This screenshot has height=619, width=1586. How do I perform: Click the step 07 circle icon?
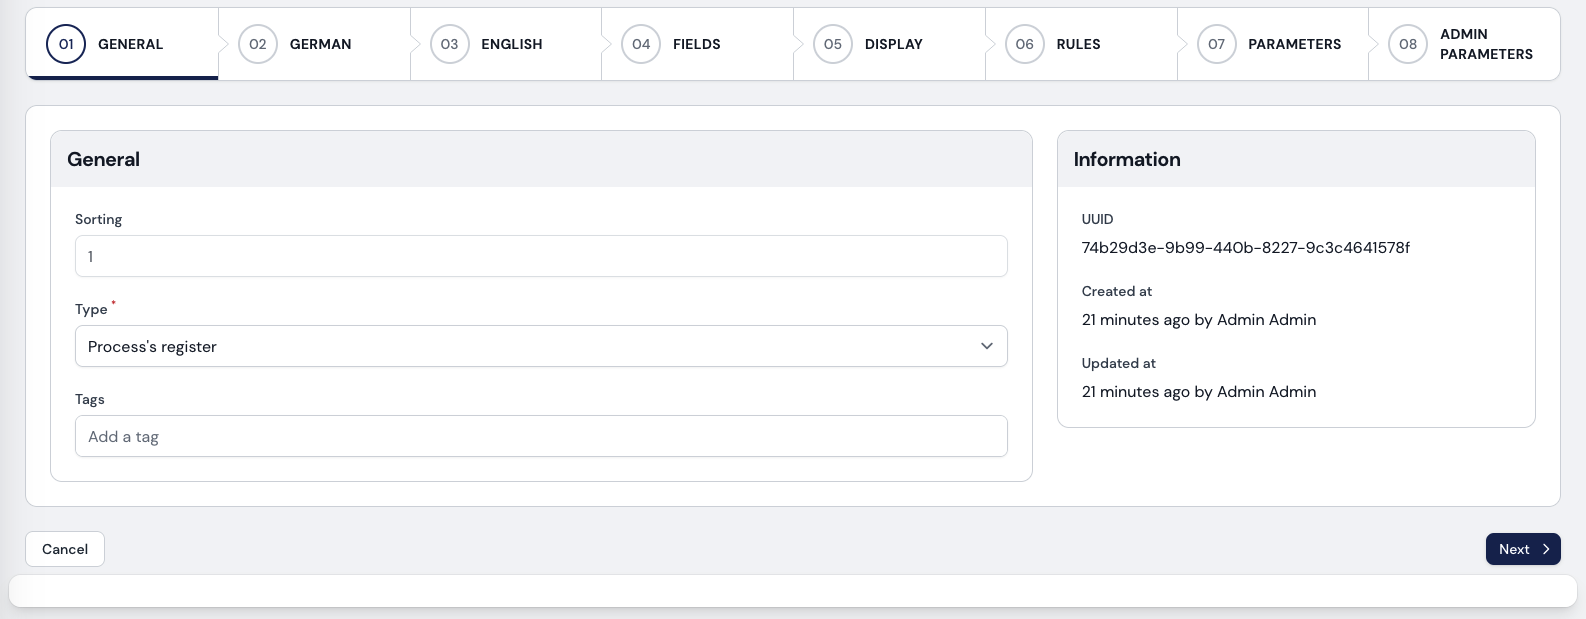click(1216, 44)
